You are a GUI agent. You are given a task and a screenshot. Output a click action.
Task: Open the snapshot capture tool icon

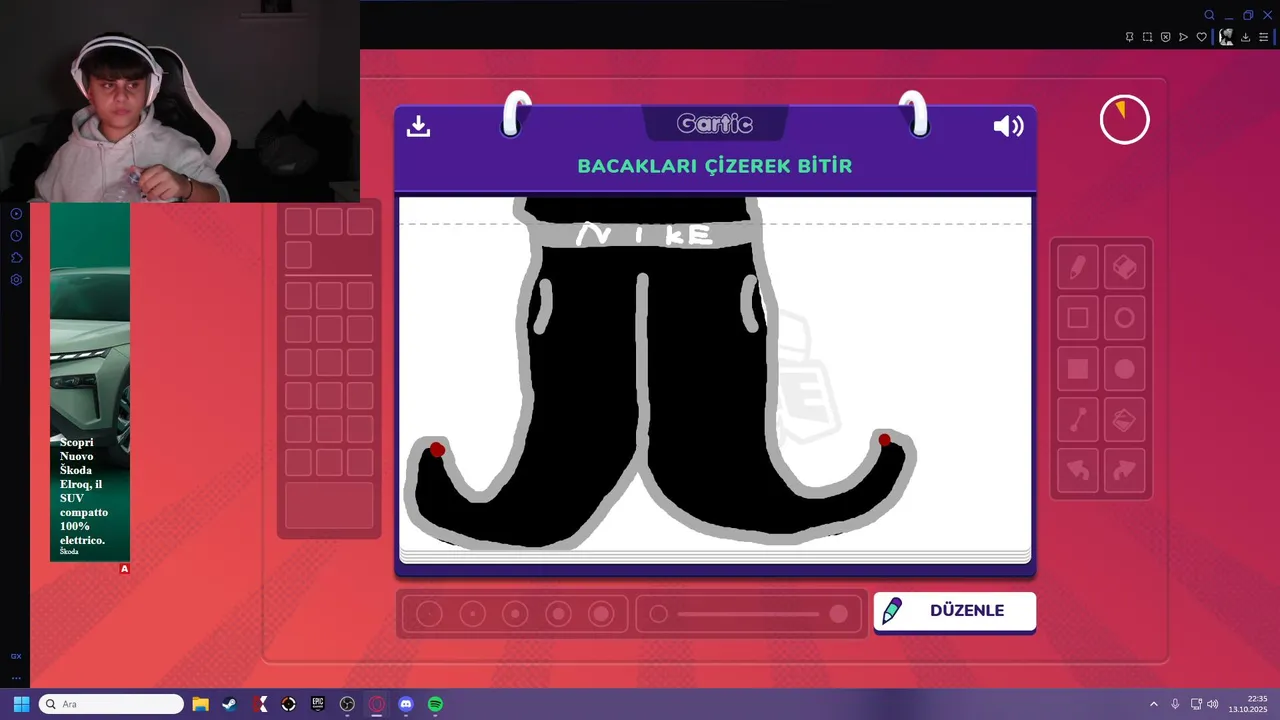click(1147, 37)
